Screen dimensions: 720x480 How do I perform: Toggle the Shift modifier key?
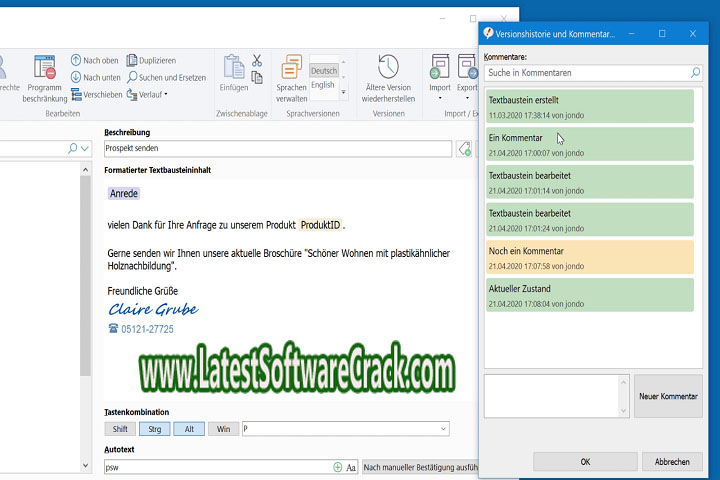(x=120, y=429)
